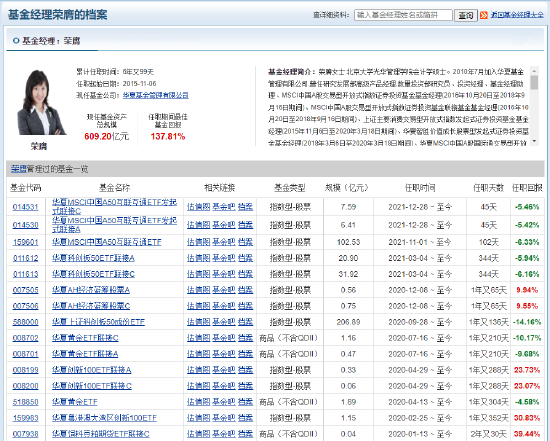The height and width of the screenshot is (441, 550).
Task: Click 基金吧 in the 014531 row
Action: click(224, 207)
